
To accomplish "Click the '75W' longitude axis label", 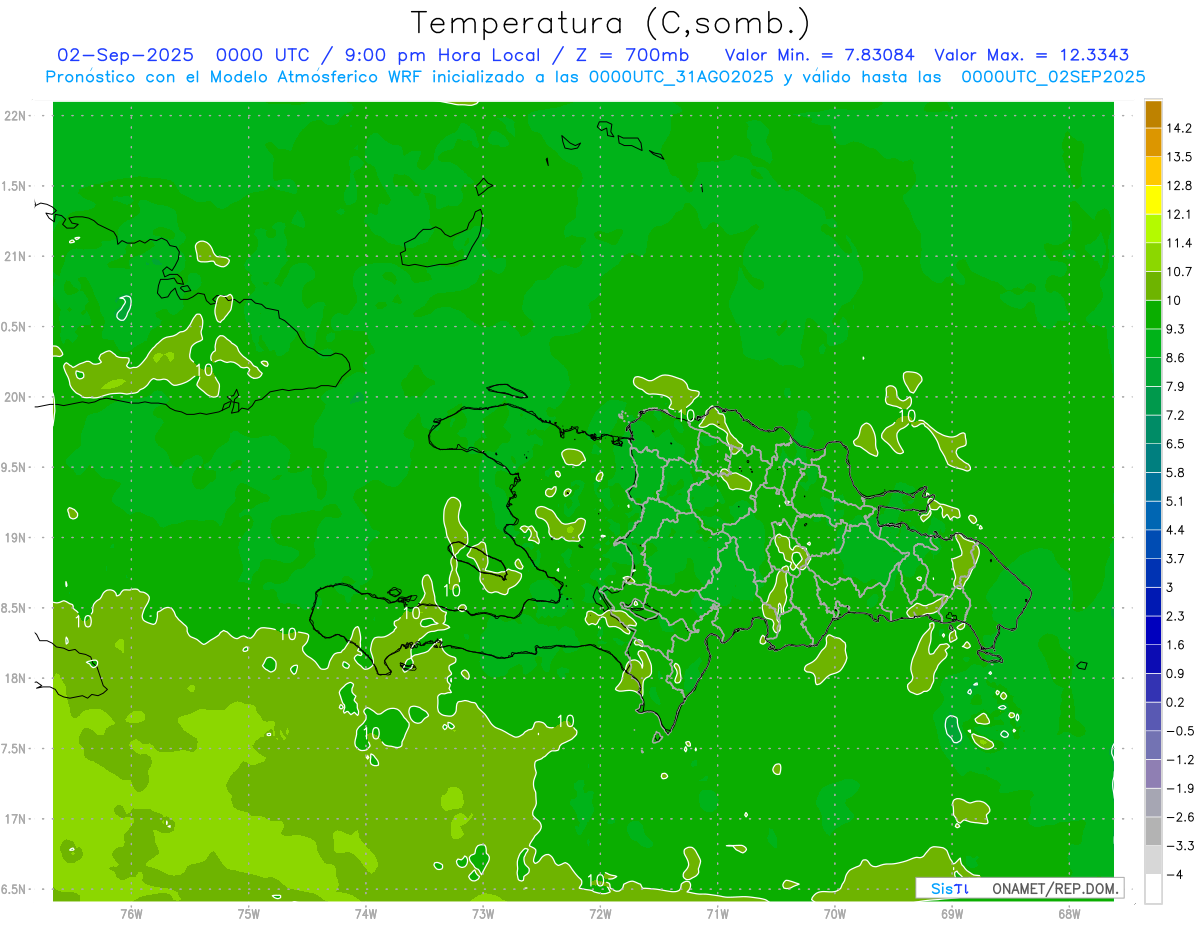I will [x=249, y=913].
